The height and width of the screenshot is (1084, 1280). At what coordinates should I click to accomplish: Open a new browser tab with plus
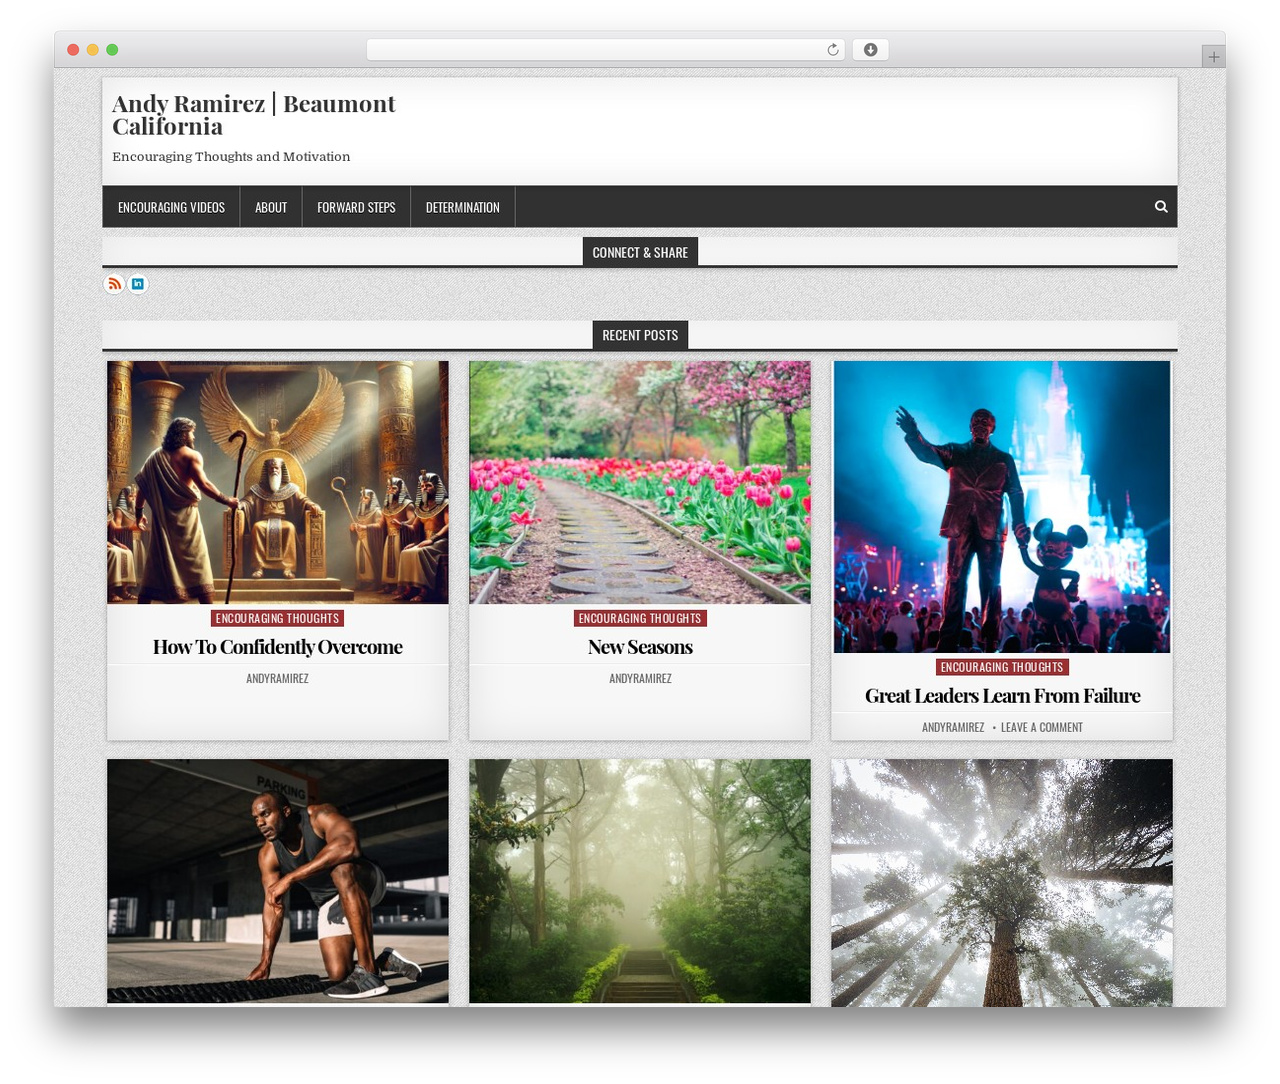pyautogui.click(x=1213, y=57)
